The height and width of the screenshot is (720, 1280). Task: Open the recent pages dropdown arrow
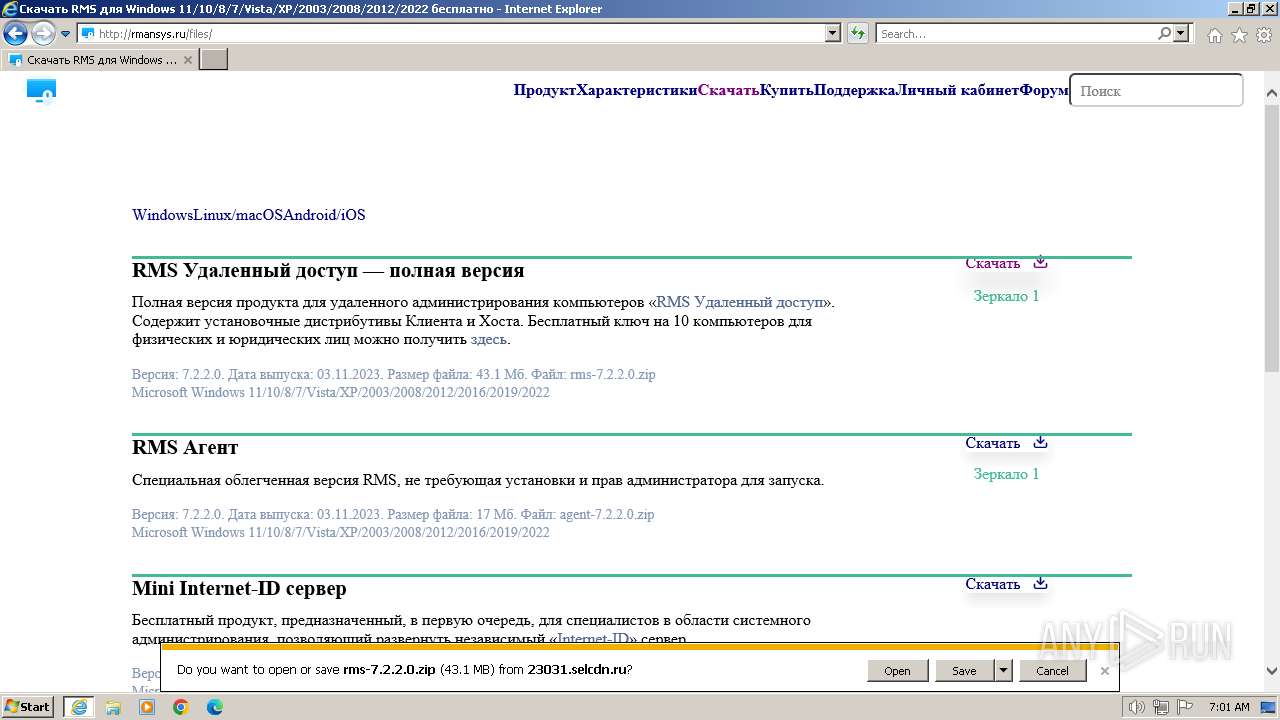click(66, 34)
